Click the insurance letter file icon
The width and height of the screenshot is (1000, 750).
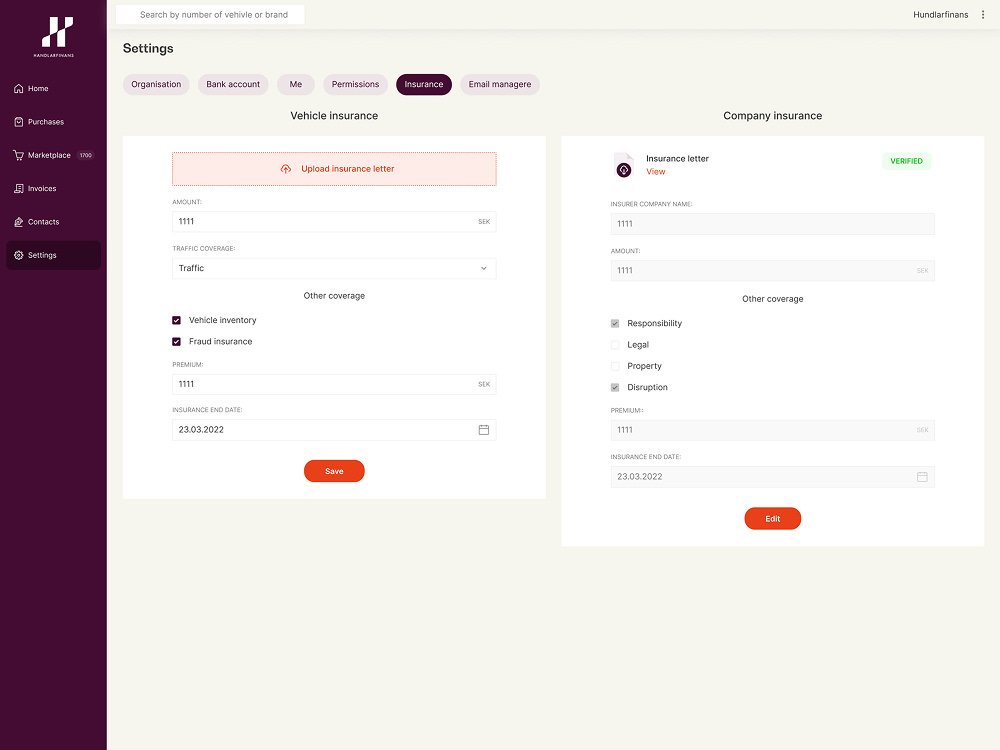(x=624, y=165)
